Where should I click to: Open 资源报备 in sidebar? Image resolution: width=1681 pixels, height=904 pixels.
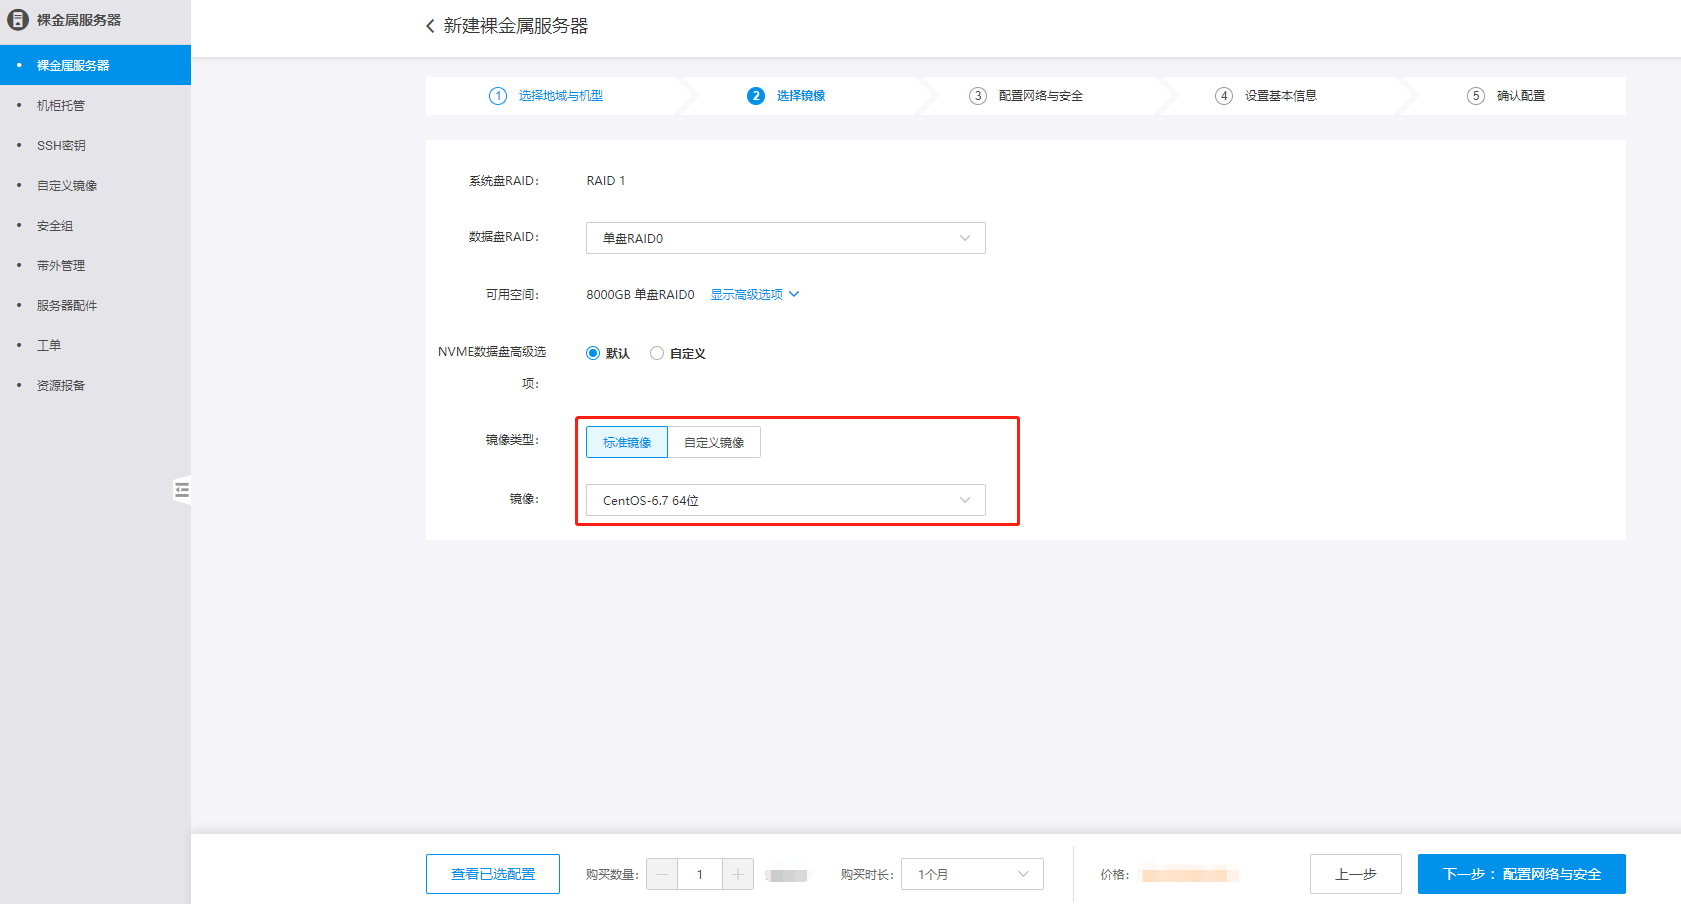(x=95, y=385)
